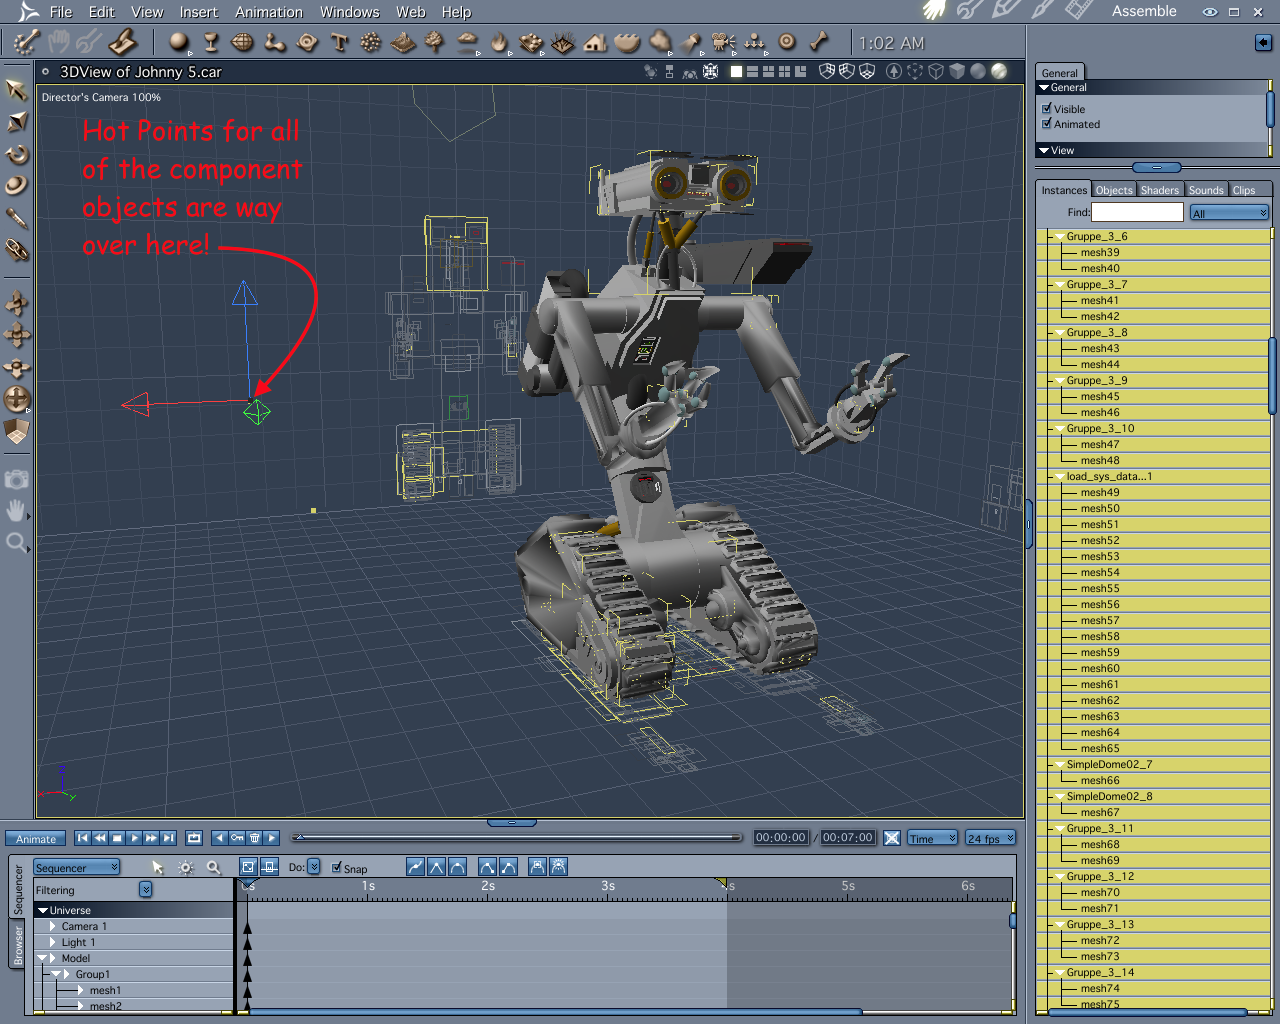
Task: Insert a terrain house object
Action: 595,42
